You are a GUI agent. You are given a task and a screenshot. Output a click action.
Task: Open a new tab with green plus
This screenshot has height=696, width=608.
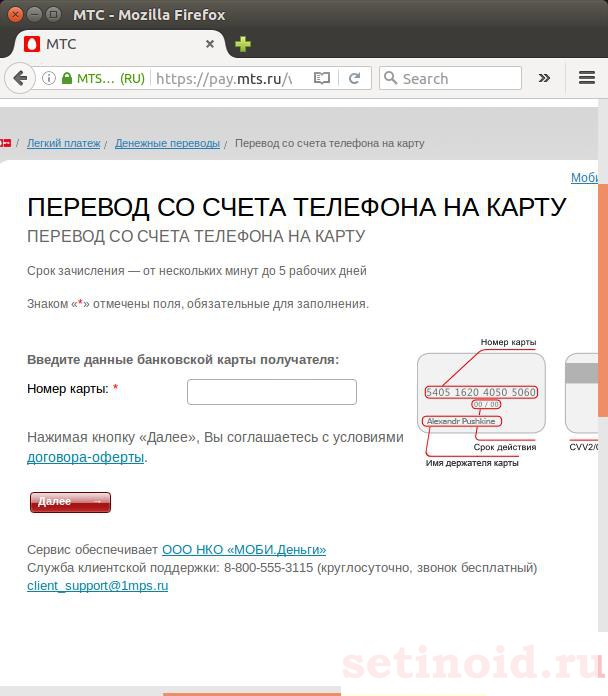click(x=243, y=44)
